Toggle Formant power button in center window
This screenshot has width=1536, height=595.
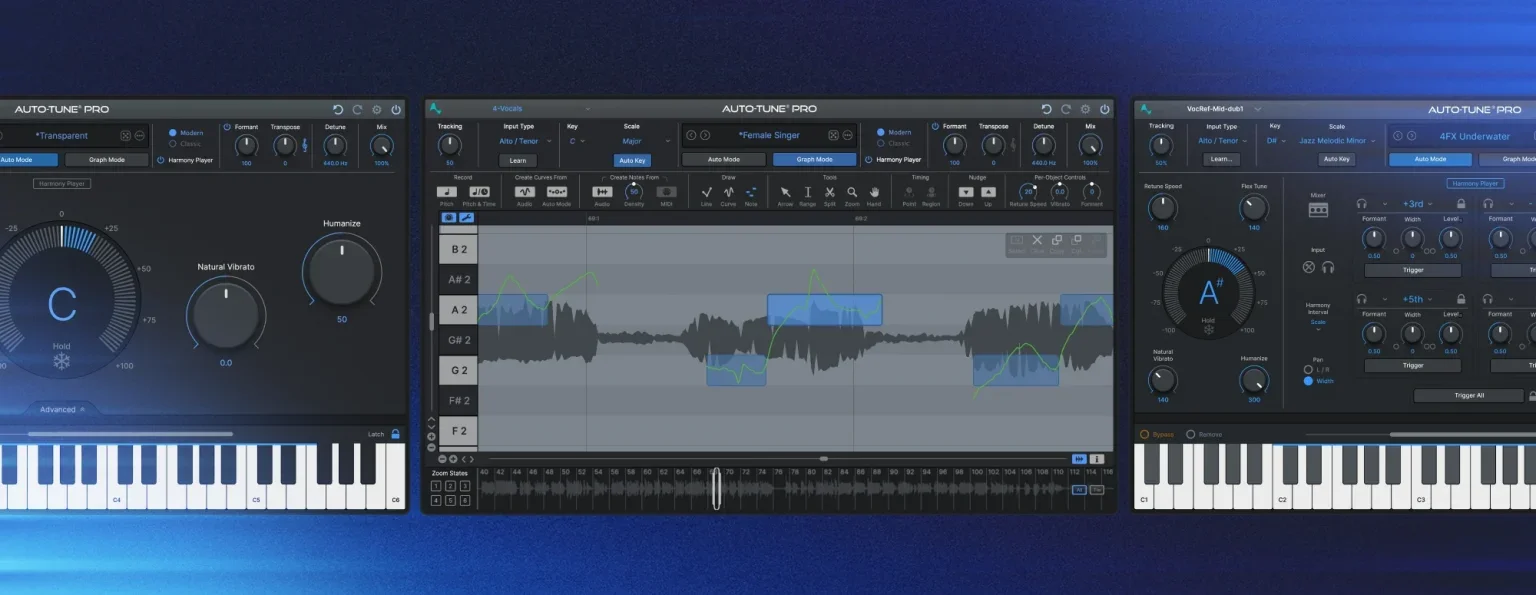(x=935, y=126)
